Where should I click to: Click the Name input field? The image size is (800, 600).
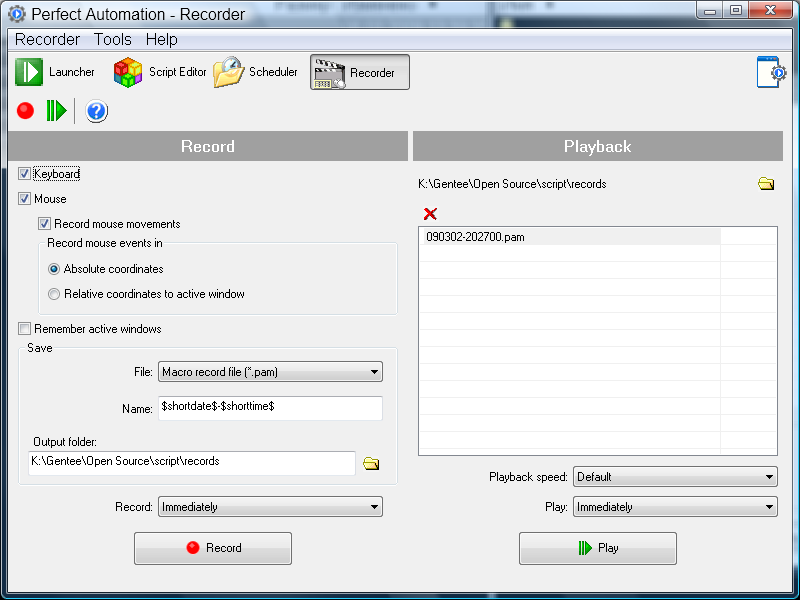[x=270, y=408]
